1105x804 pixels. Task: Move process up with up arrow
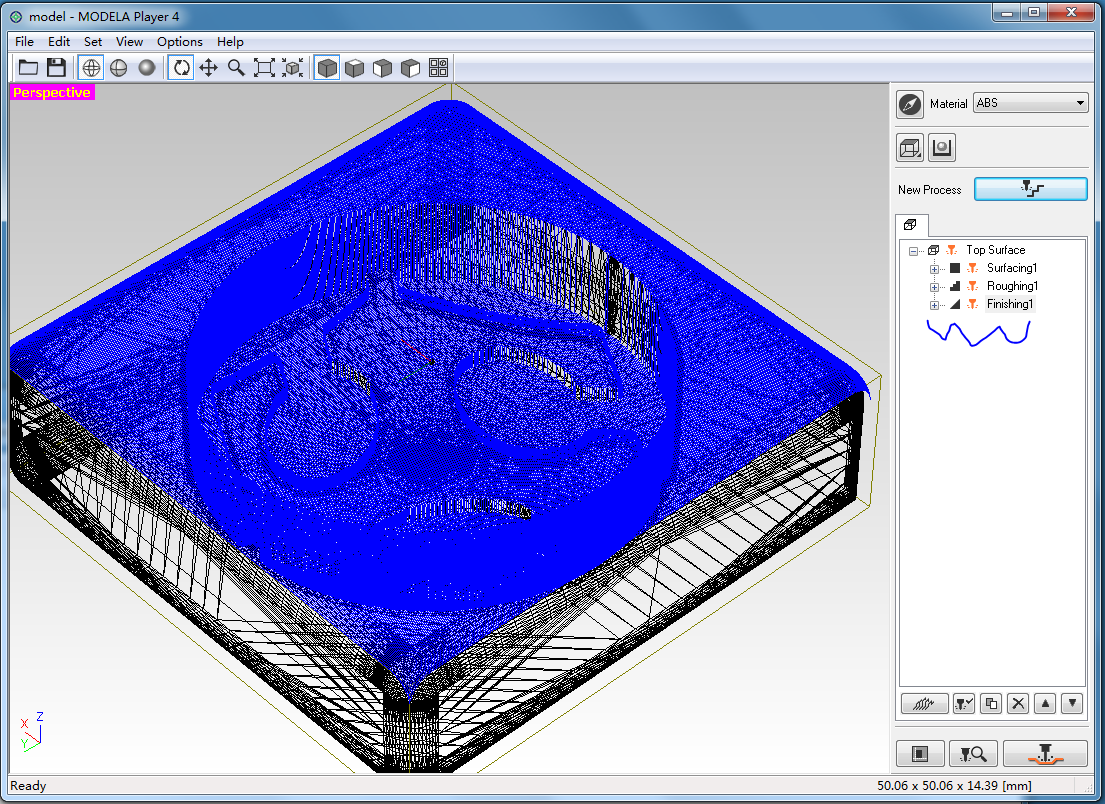[x=1045, y=703]
